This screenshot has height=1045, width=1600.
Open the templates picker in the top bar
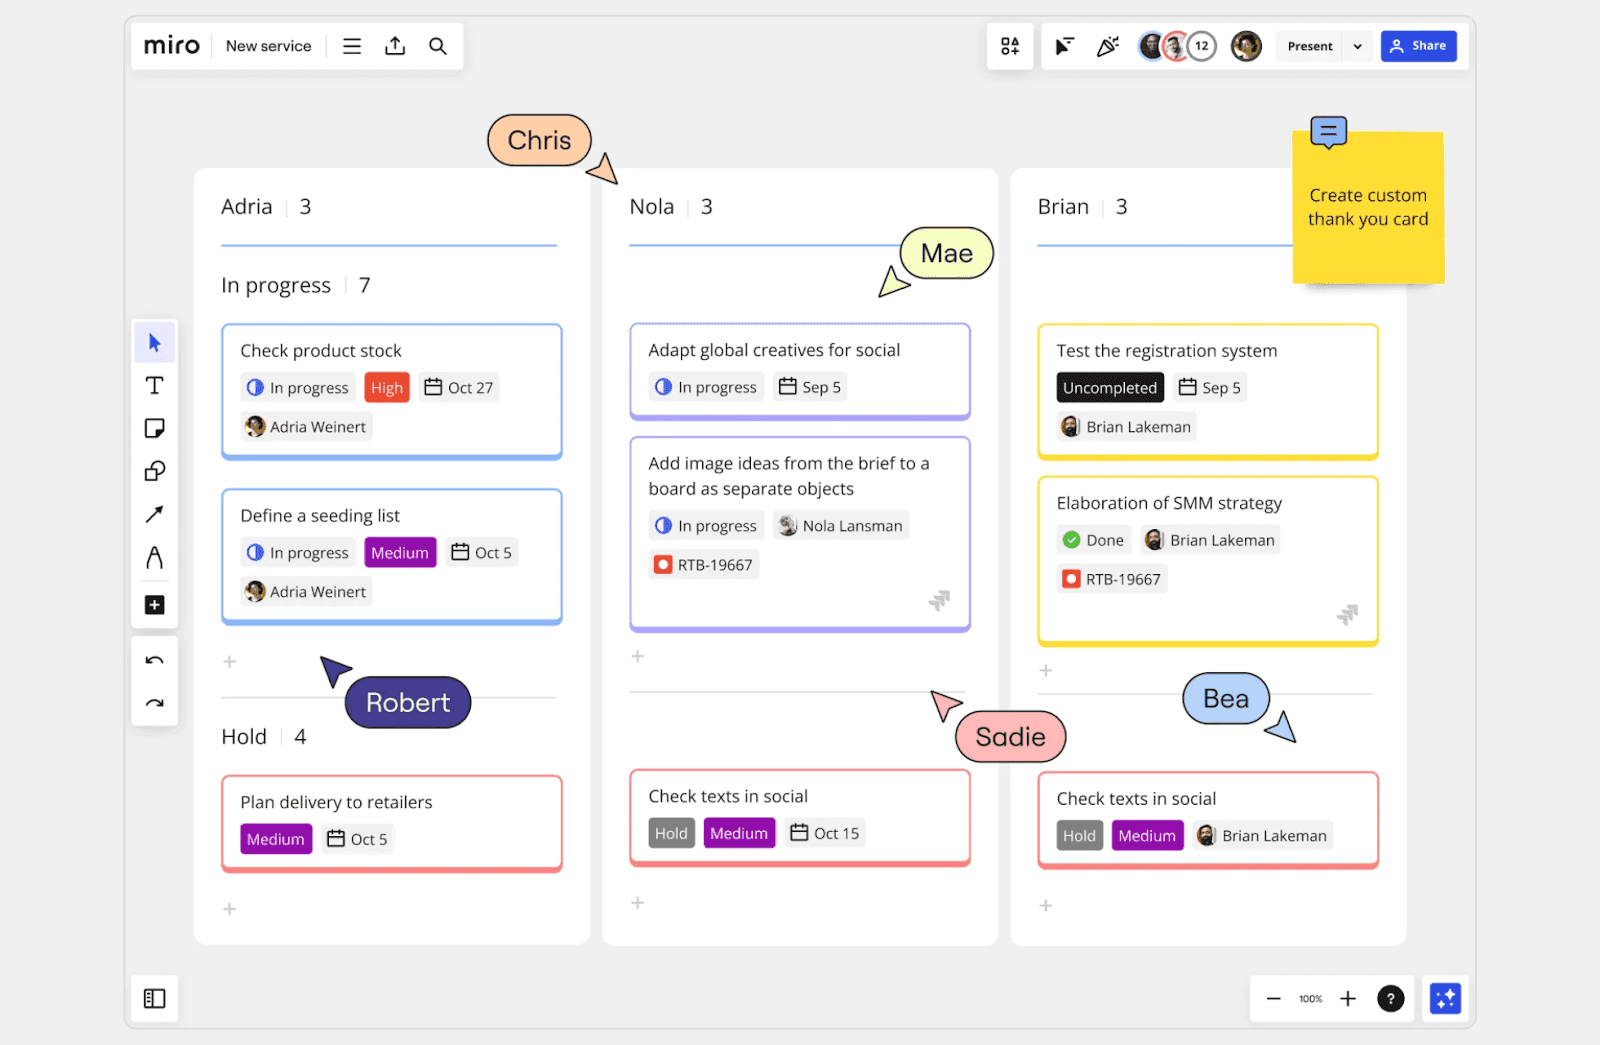(1010, 46)
